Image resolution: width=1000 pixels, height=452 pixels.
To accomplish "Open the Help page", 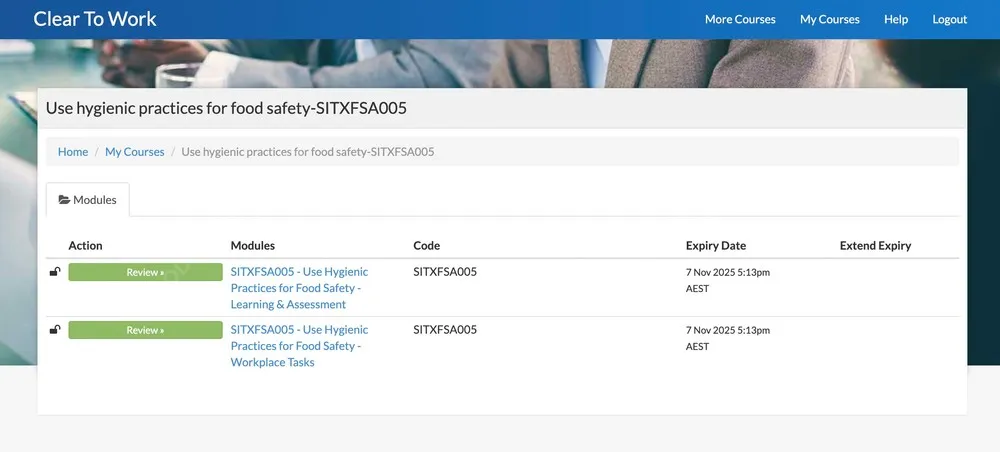I will (896, 19).
